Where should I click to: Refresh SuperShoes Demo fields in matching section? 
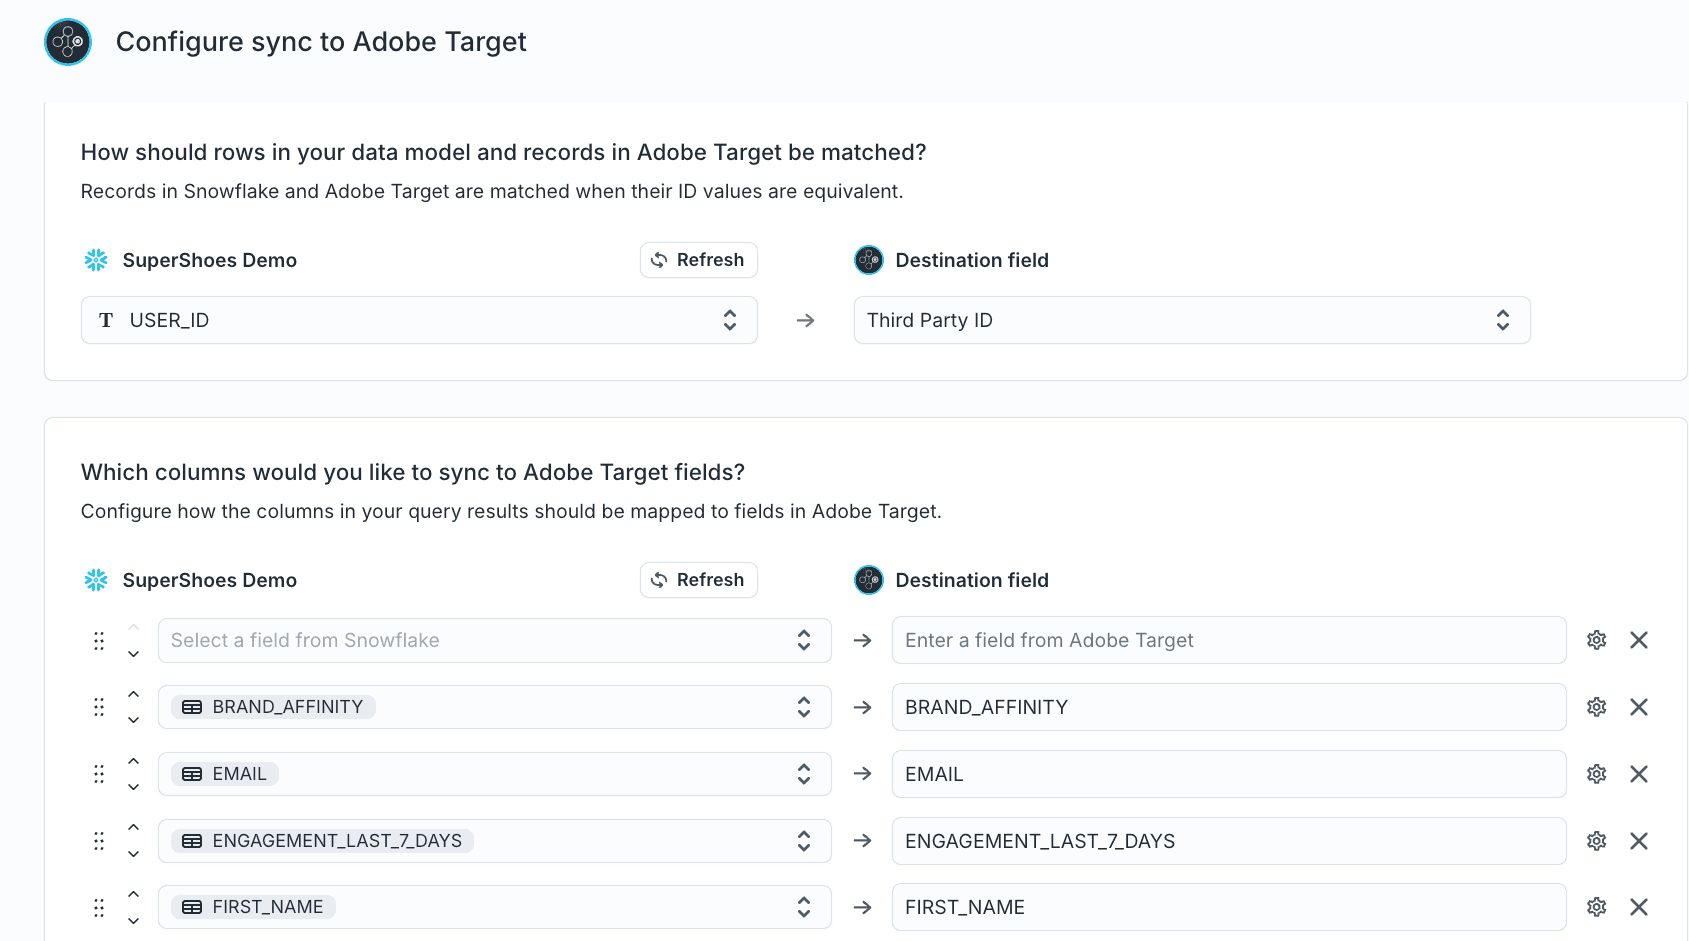click(698, 260)
